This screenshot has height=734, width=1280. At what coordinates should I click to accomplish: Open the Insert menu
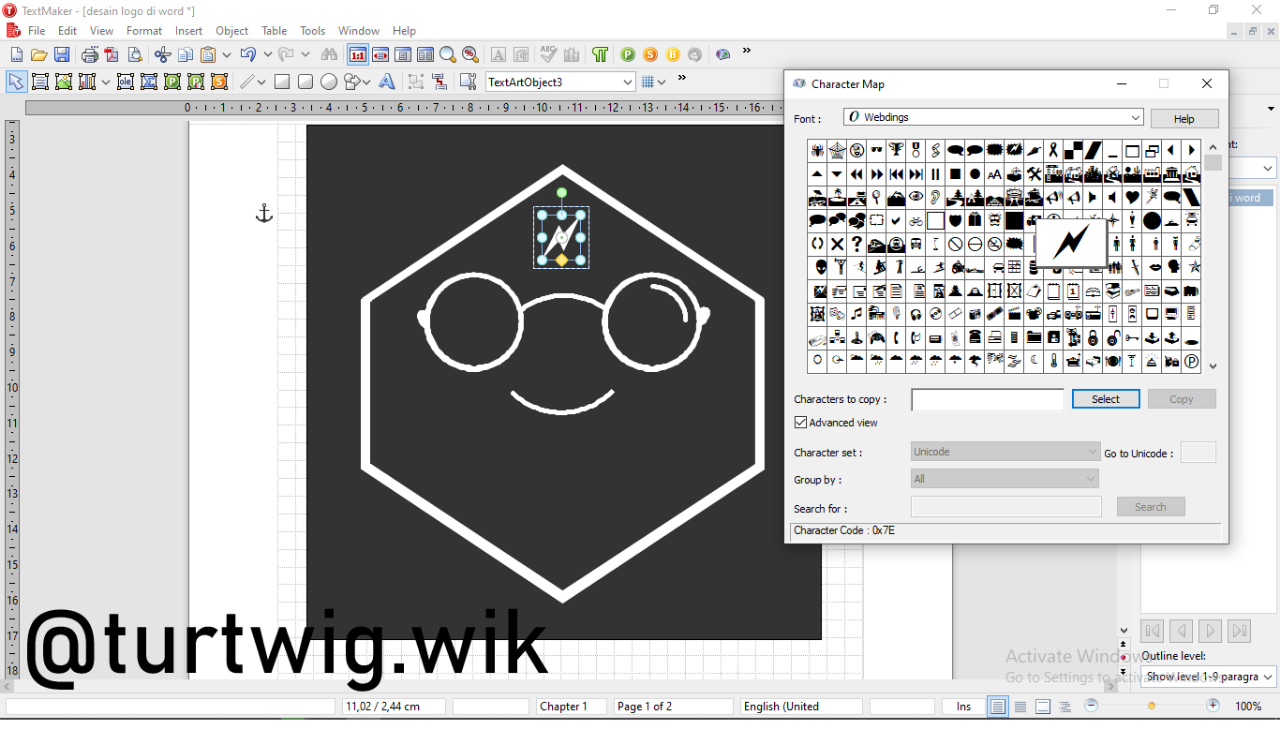point(189,31)
